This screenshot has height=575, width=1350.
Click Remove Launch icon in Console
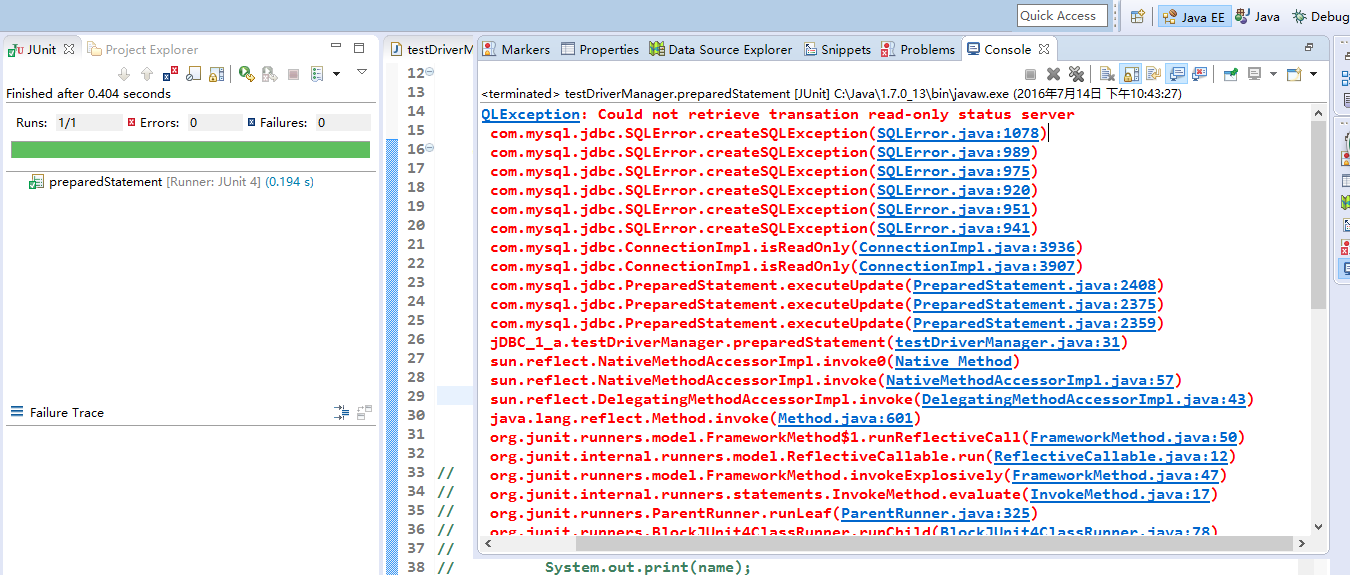pyautogui.click(x=1053, y=74)
